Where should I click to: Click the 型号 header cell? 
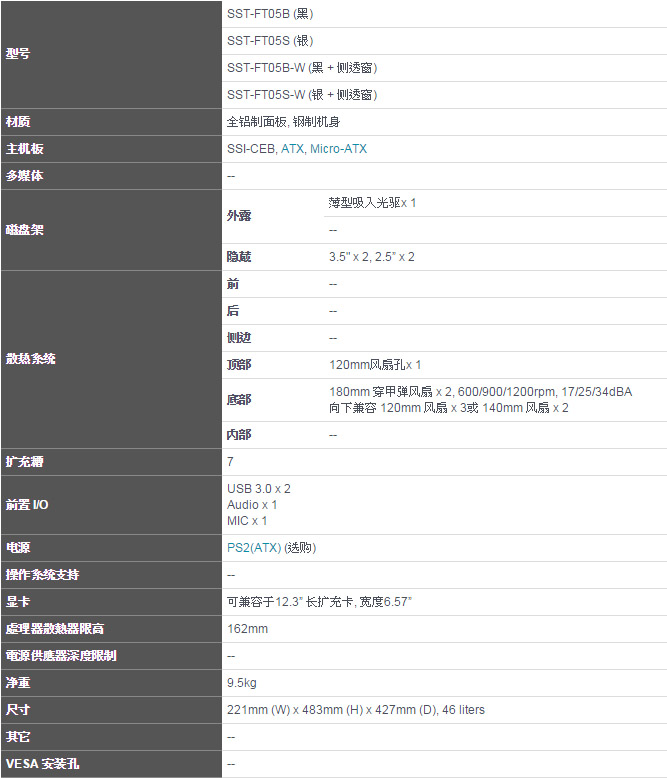pos(111,54)
